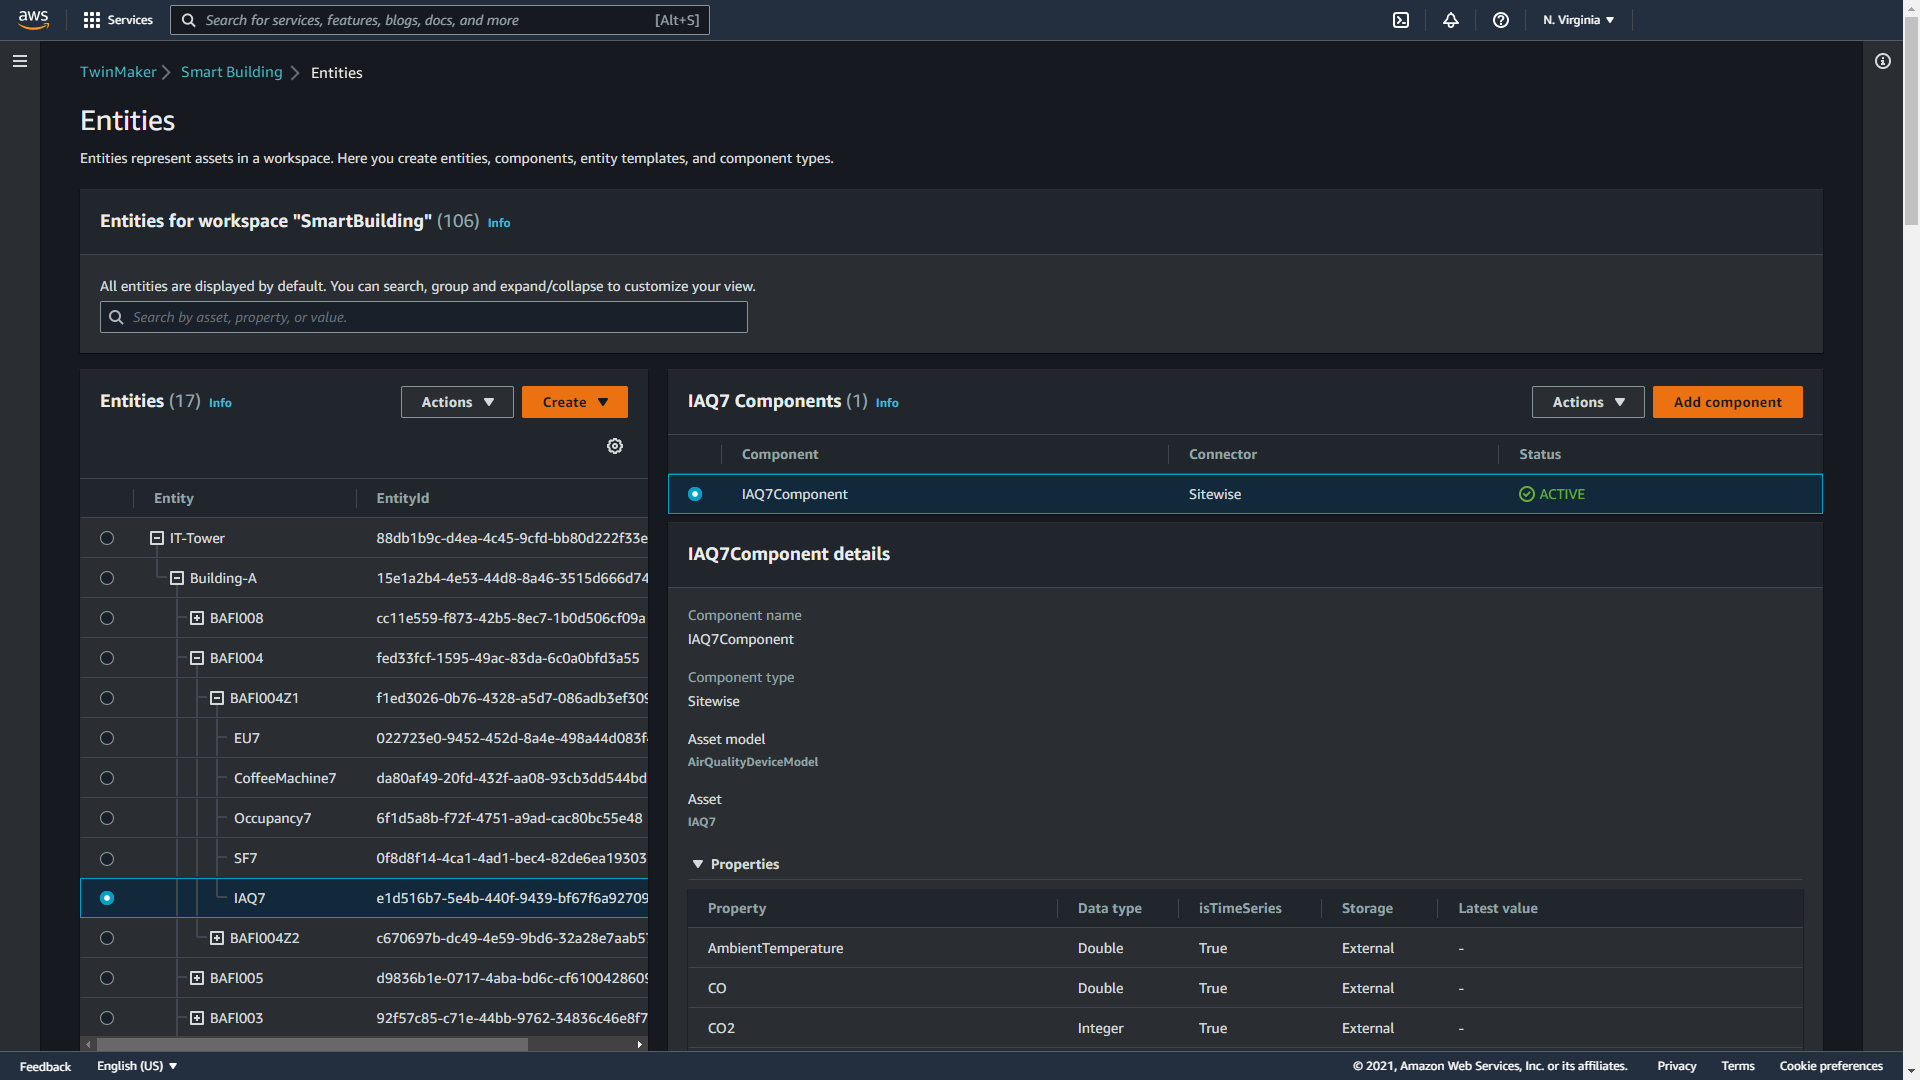Select the IAQ7Component radio button

coord(695,494)
